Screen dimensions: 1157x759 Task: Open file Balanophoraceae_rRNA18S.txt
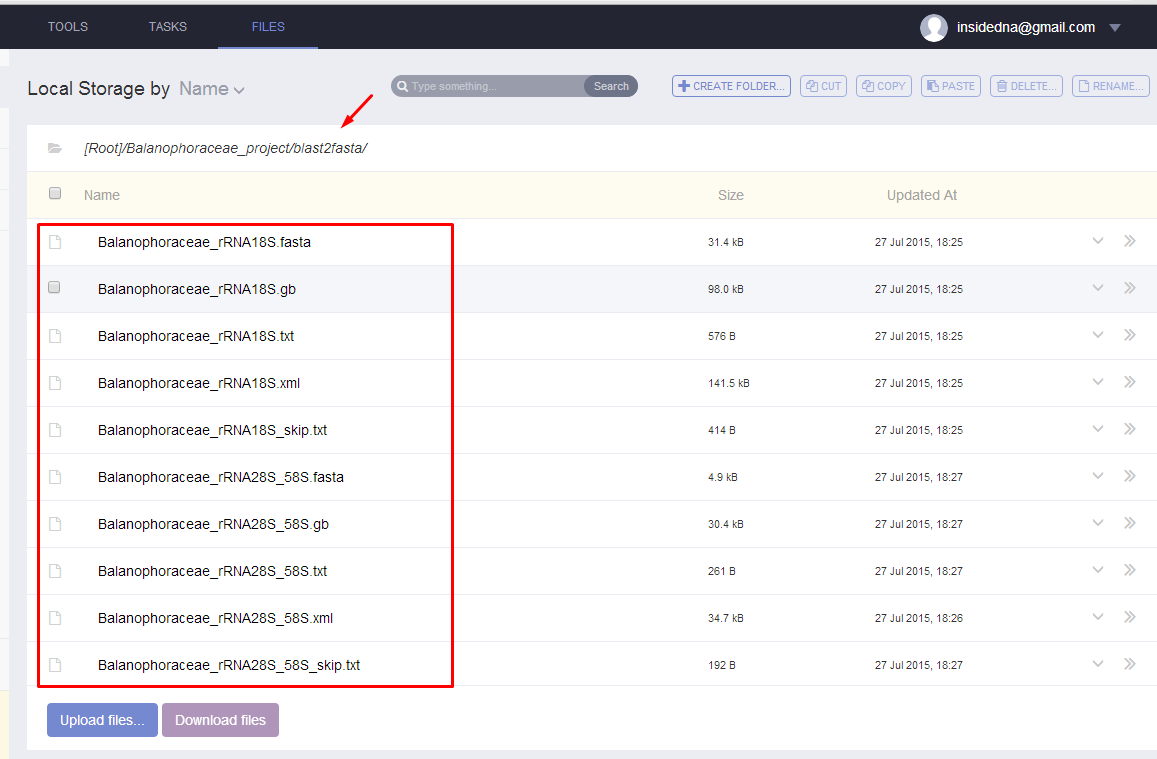[x=196, y=336]
